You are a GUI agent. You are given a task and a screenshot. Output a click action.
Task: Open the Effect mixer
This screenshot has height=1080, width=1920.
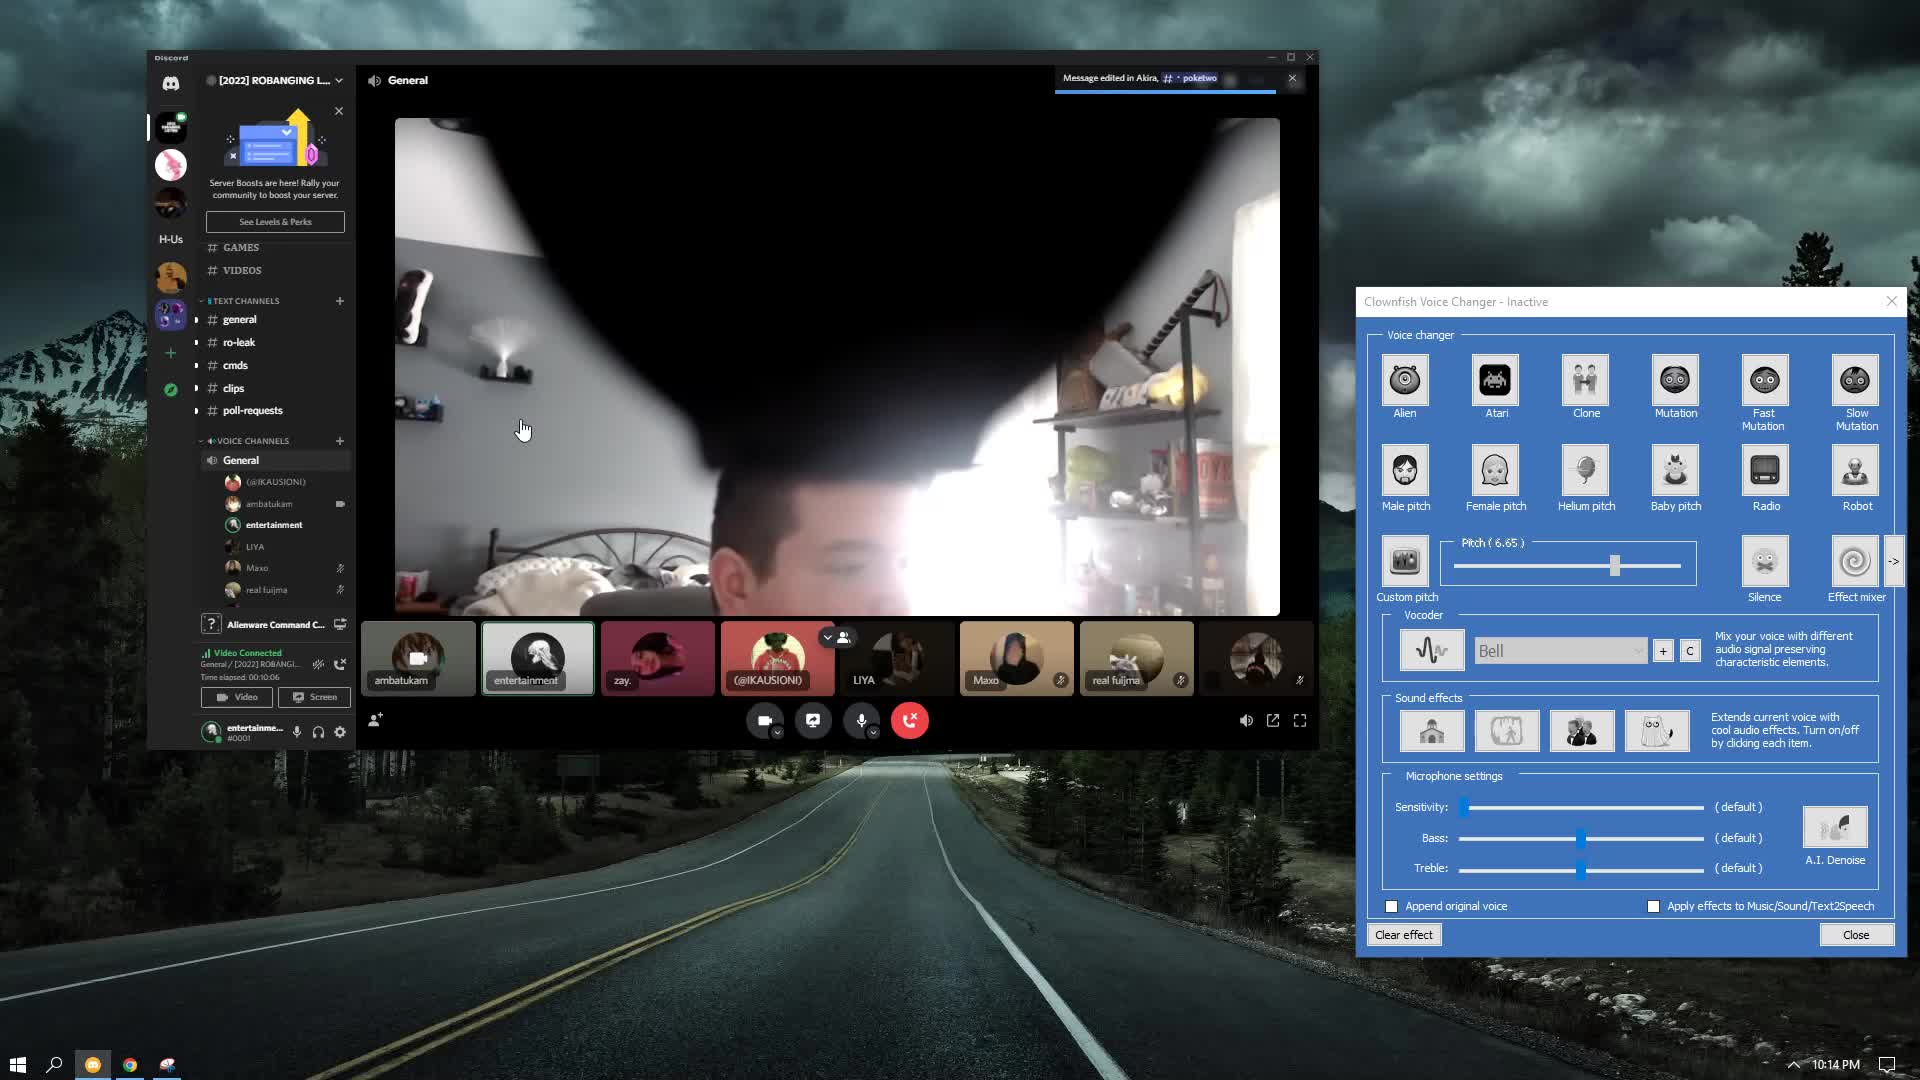coord(1855,562)
